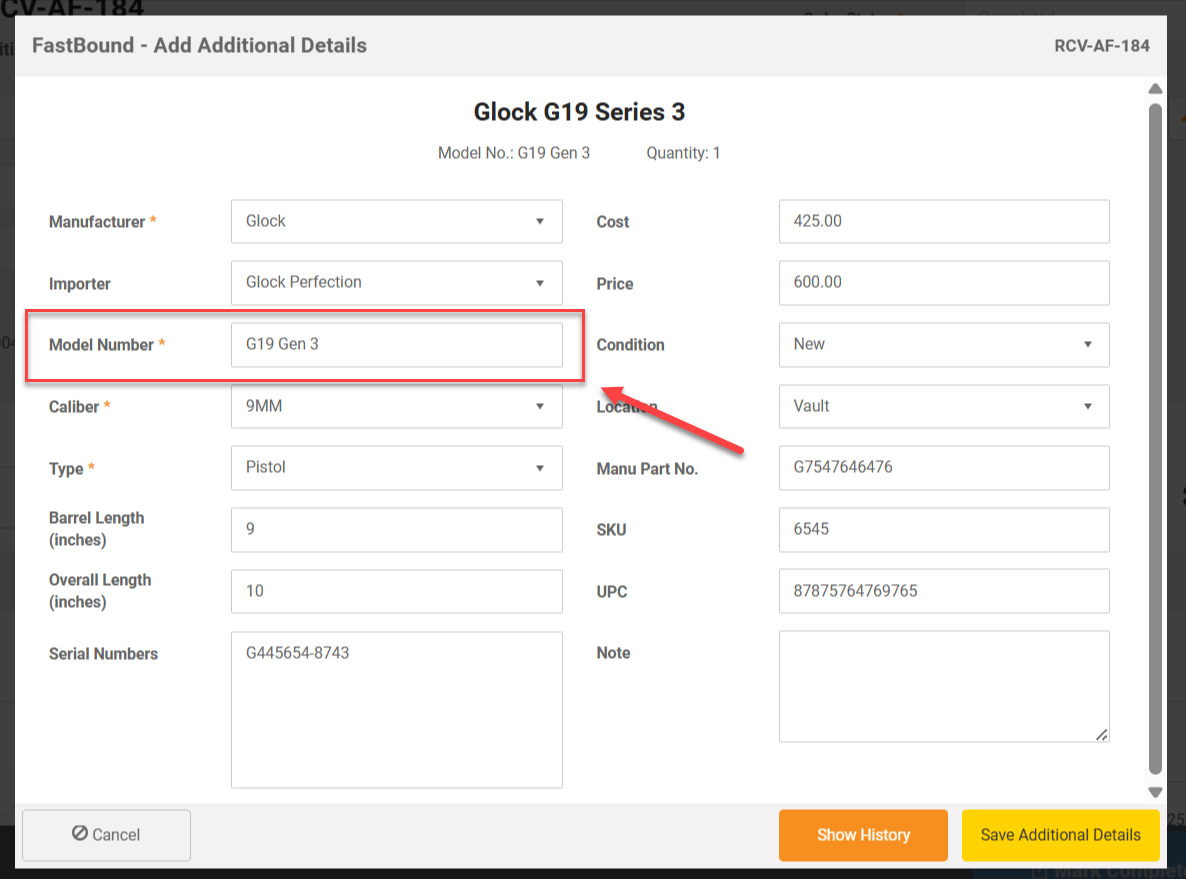Click the Serial Numbers field label
The width and height of the screenshot is (1186, 879).
[x=104, y=654]
